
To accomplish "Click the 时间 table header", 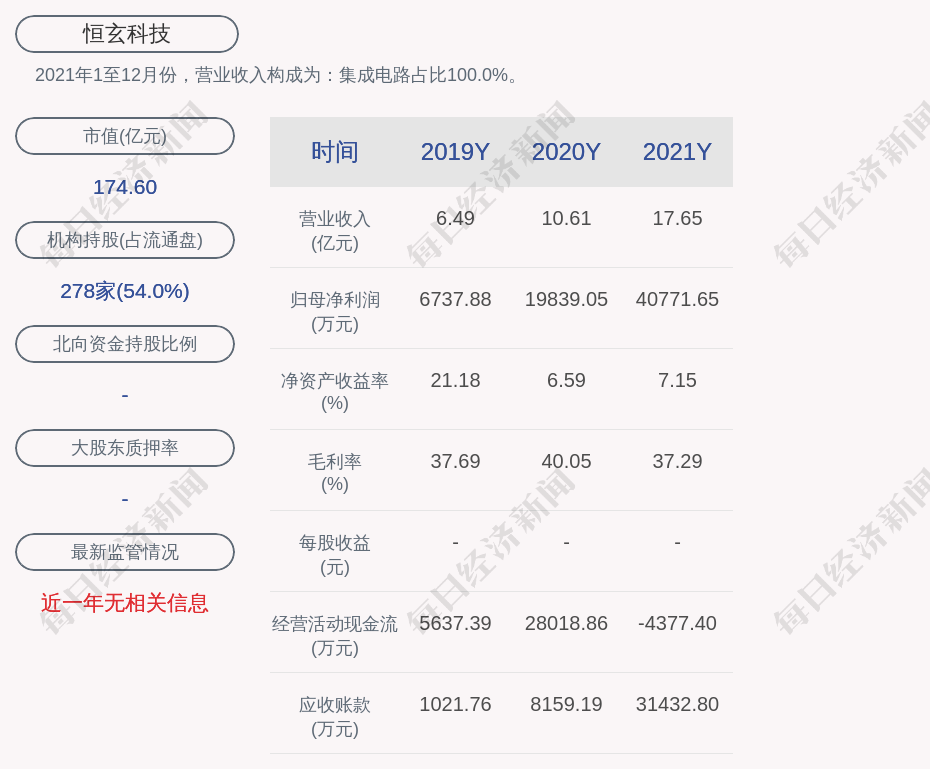I will pos(335,152).
